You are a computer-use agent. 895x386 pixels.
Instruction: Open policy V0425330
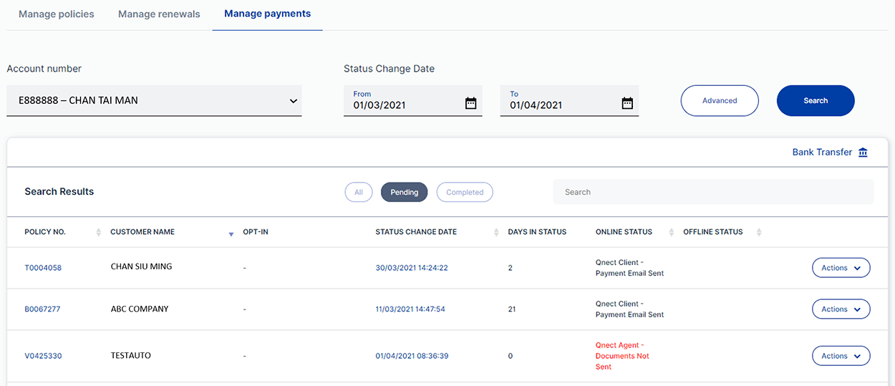pos(43,356)
